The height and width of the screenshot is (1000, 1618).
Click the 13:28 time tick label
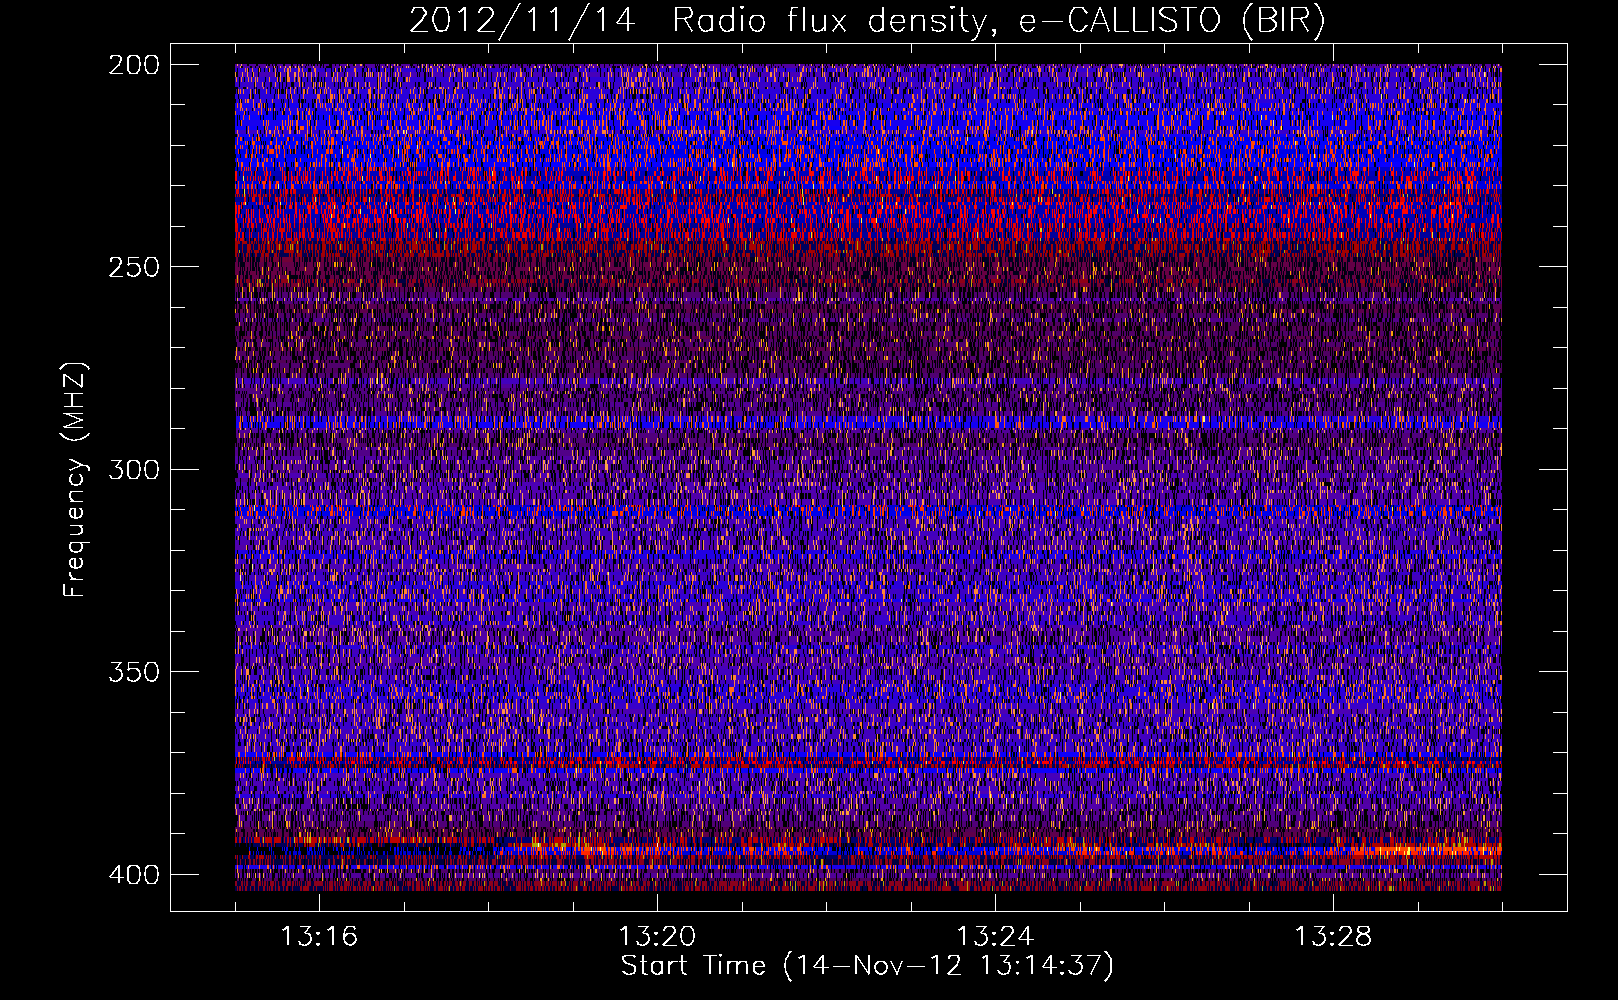click(1333, 937)
